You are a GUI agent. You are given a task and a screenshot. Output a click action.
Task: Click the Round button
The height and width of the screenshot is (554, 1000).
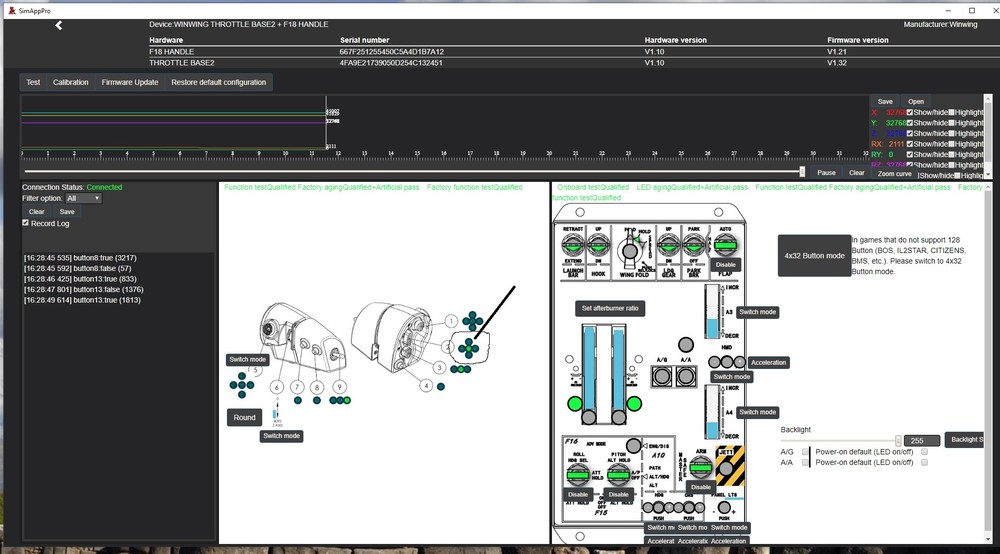pyautogui.click(x=244, y=418)
